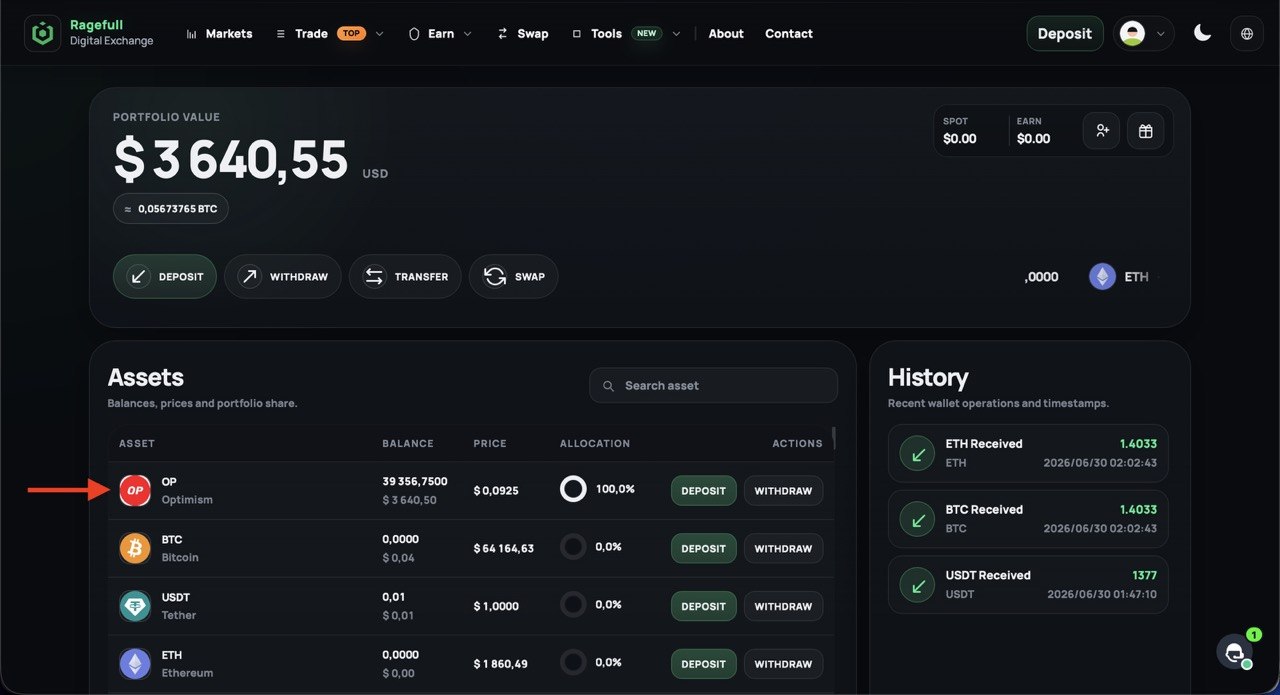The height and width of the screenshot is (695, 1280).
Task: Click the ETH allocation ring chart
Action: (573, 662)
